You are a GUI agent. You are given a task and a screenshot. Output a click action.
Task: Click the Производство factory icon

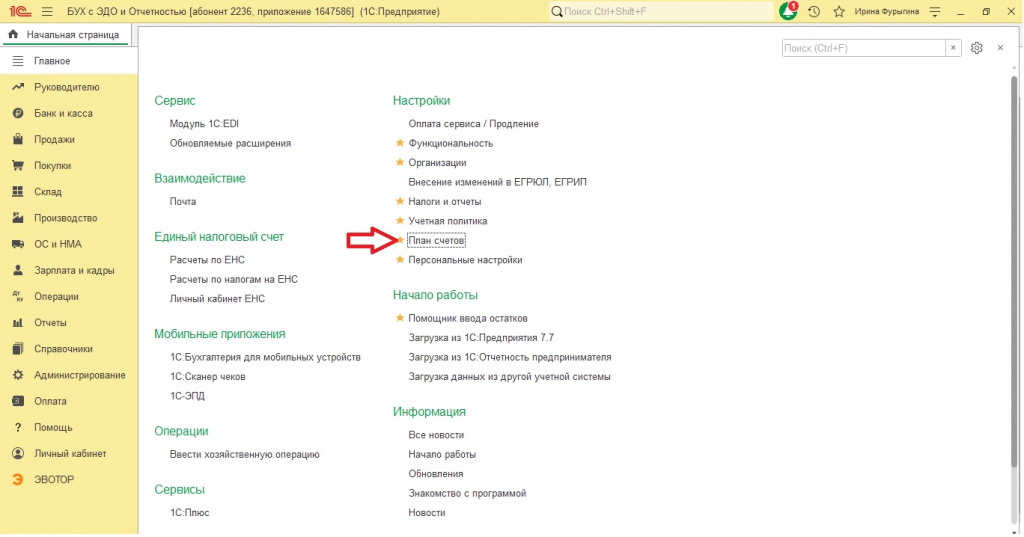pyautogui.click(x=18, y=218)
